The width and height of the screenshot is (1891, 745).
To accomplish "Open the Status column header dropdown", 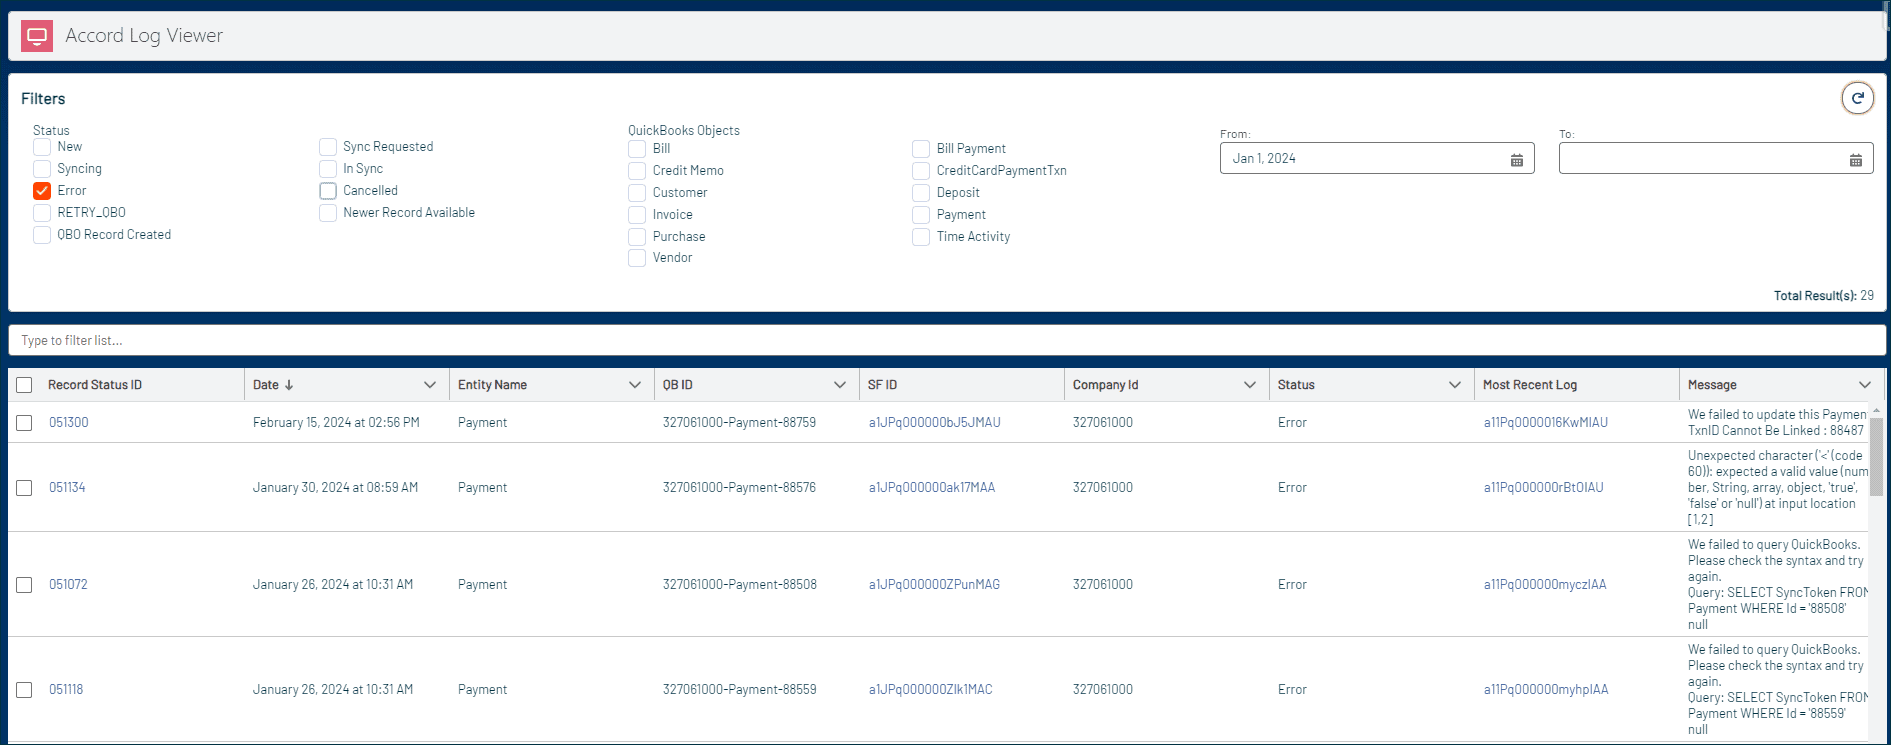I will (x=1454, y=385).
